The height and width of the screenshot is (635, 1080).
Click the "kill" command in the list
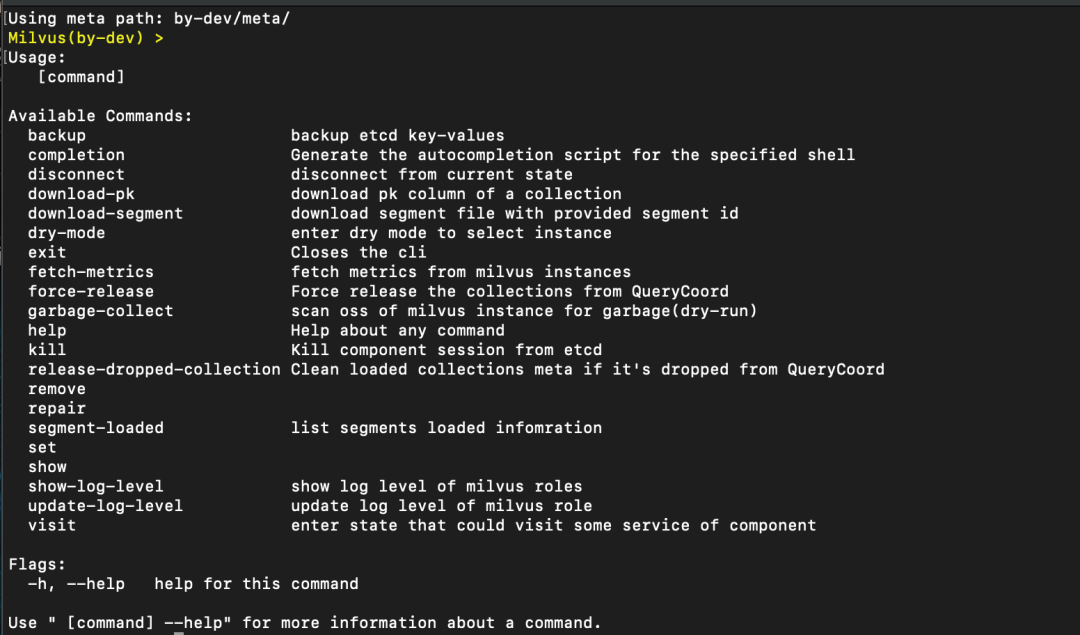click(x=47, y=350)
